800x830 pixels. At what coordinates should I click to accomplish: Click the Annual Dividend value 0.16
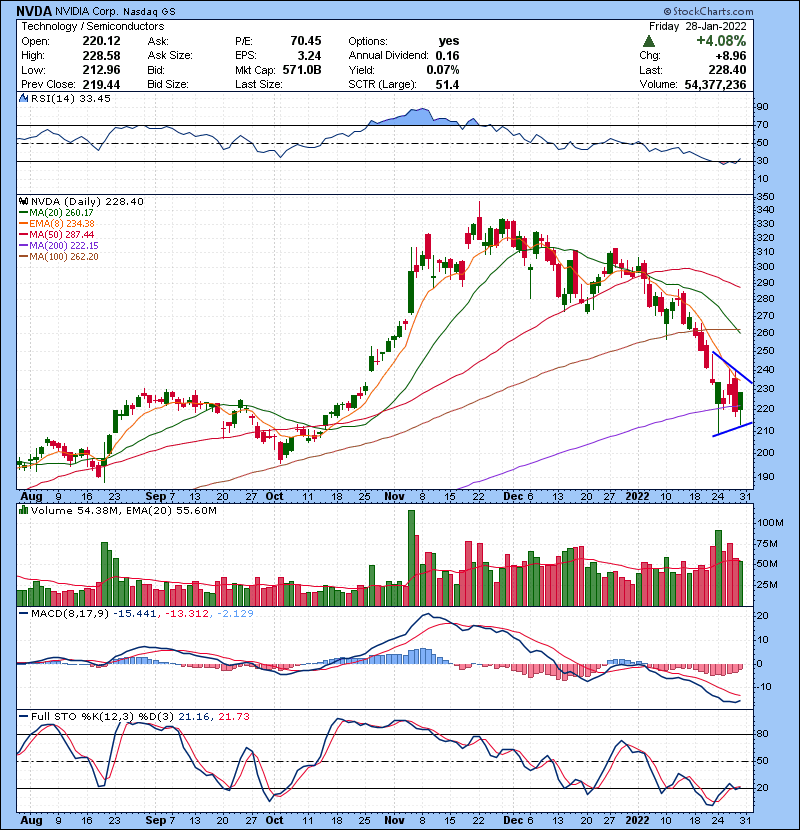[x=447, y=56]
